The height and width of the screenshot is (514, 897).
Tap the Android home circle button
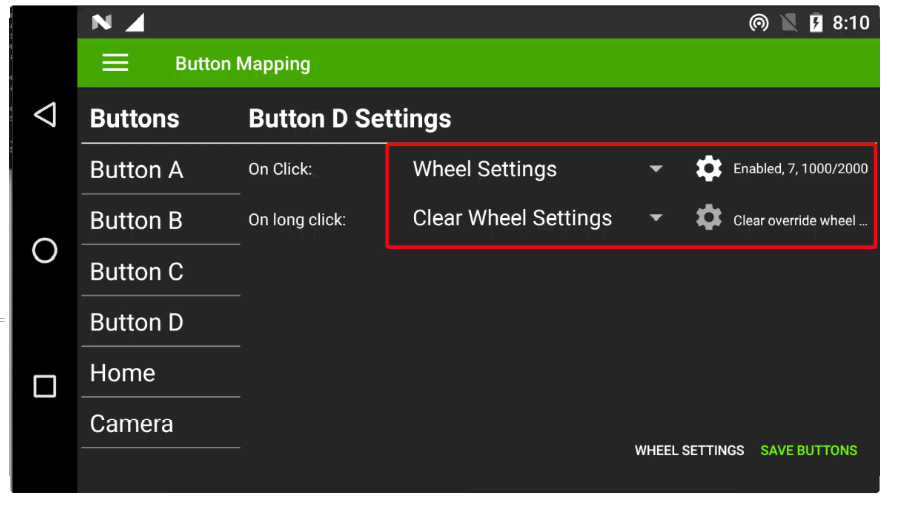tap(45, 250)
